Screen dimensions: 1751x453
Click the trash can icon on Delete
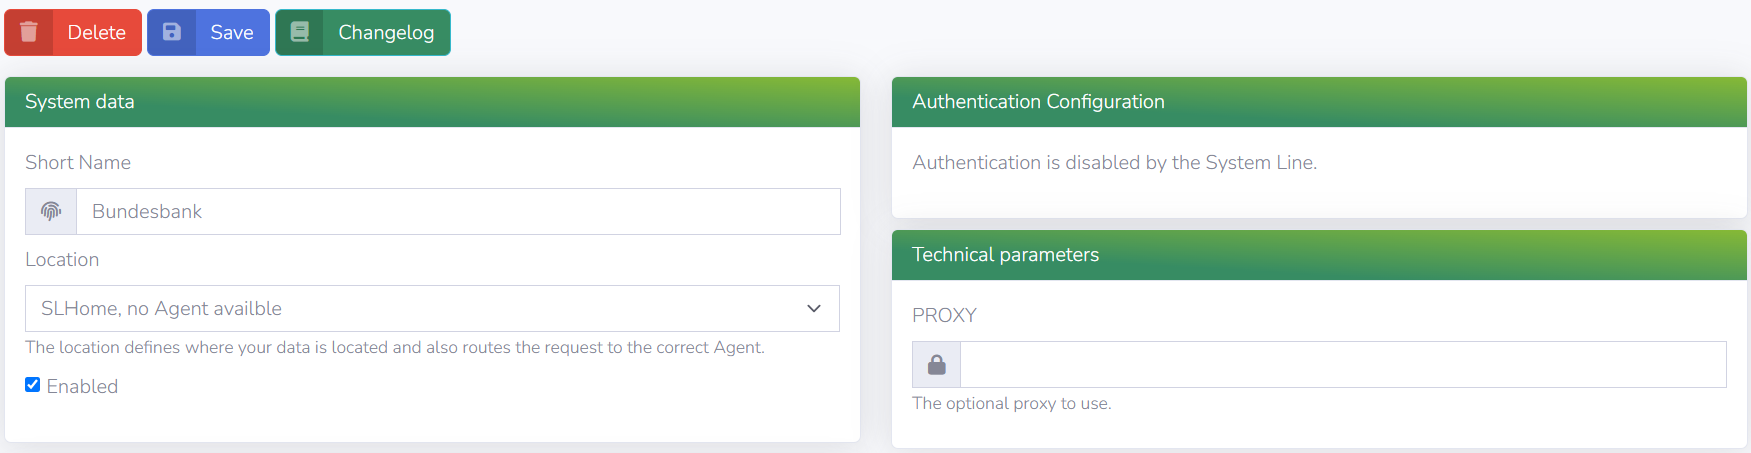tap(29, 32)
